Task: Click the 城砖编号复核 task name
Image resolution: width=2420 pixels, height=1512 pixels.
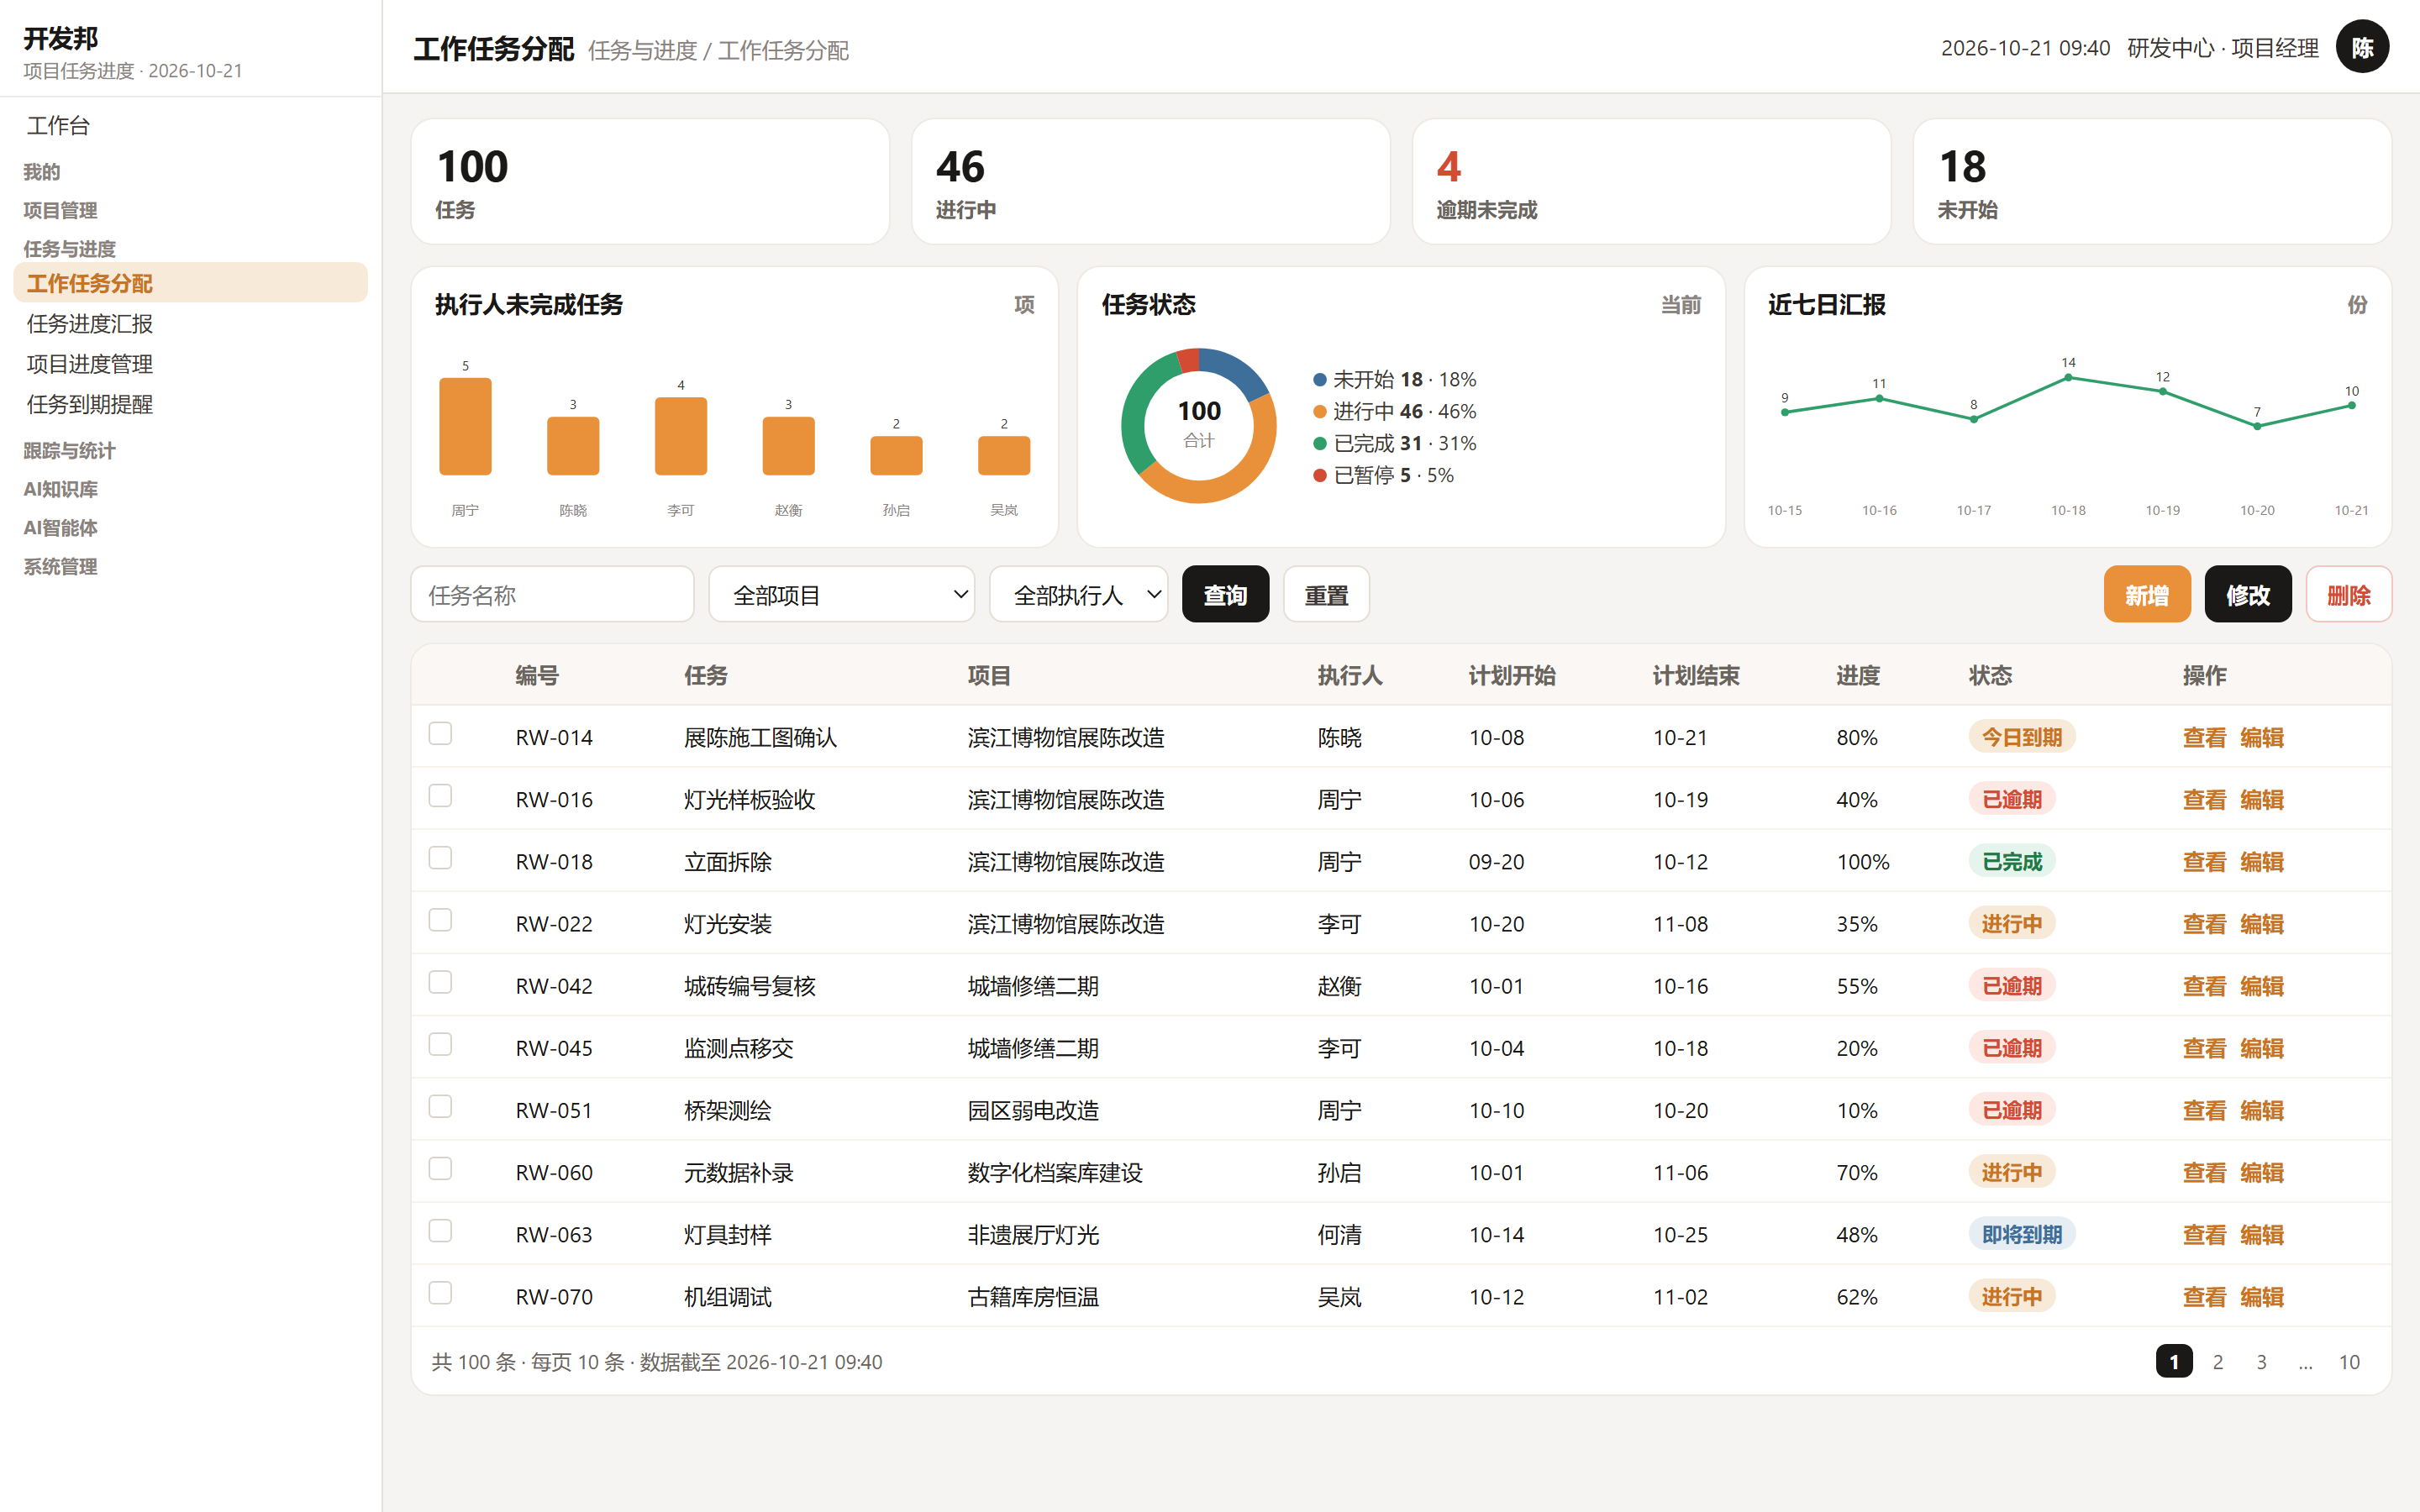Action: pos(749,986)
